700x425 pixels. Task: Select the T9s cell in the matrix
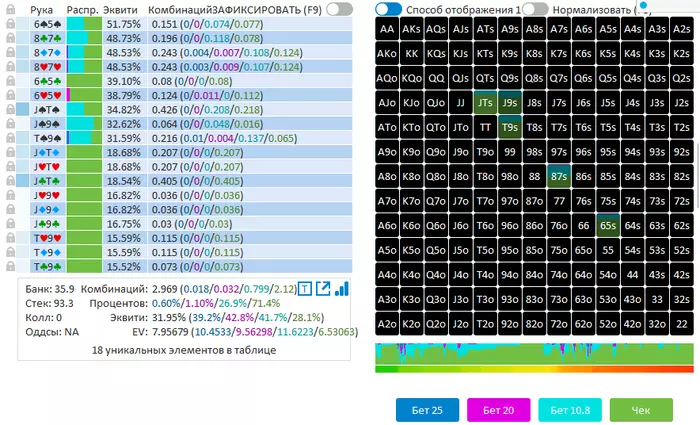pos(509,127)
